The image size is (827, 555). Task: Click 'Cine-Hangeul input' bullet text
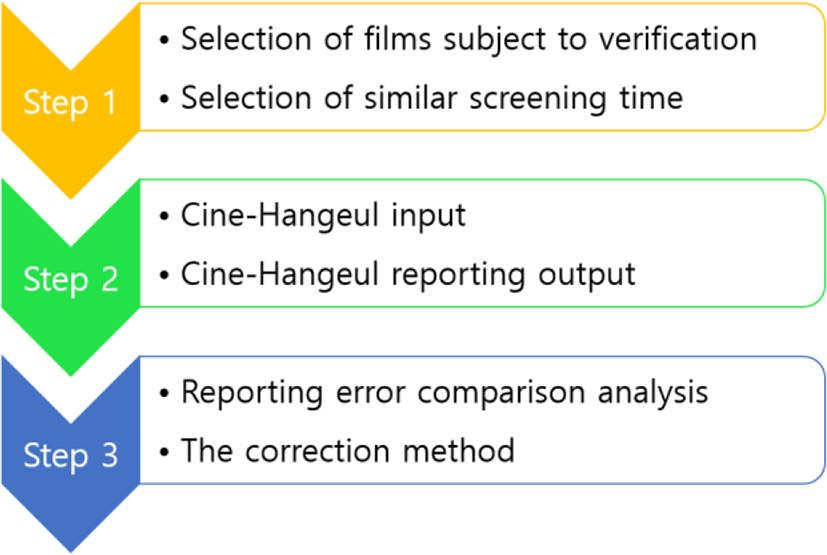pyautogui.click(x=323, y=215)
